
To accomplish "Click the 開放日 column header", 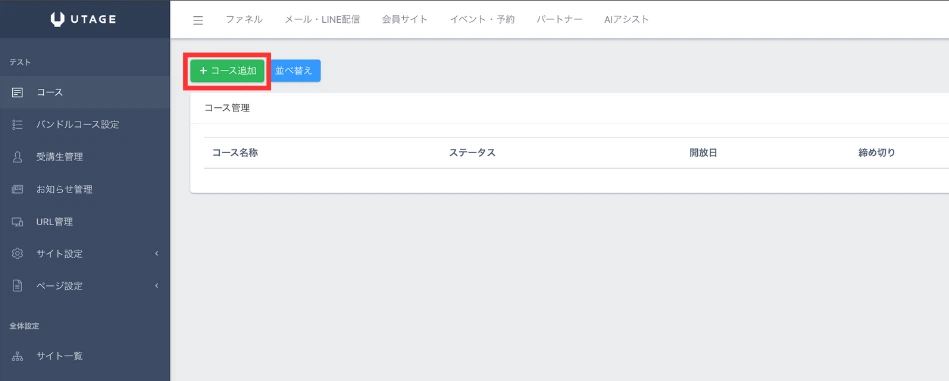I will coord(703,153).
